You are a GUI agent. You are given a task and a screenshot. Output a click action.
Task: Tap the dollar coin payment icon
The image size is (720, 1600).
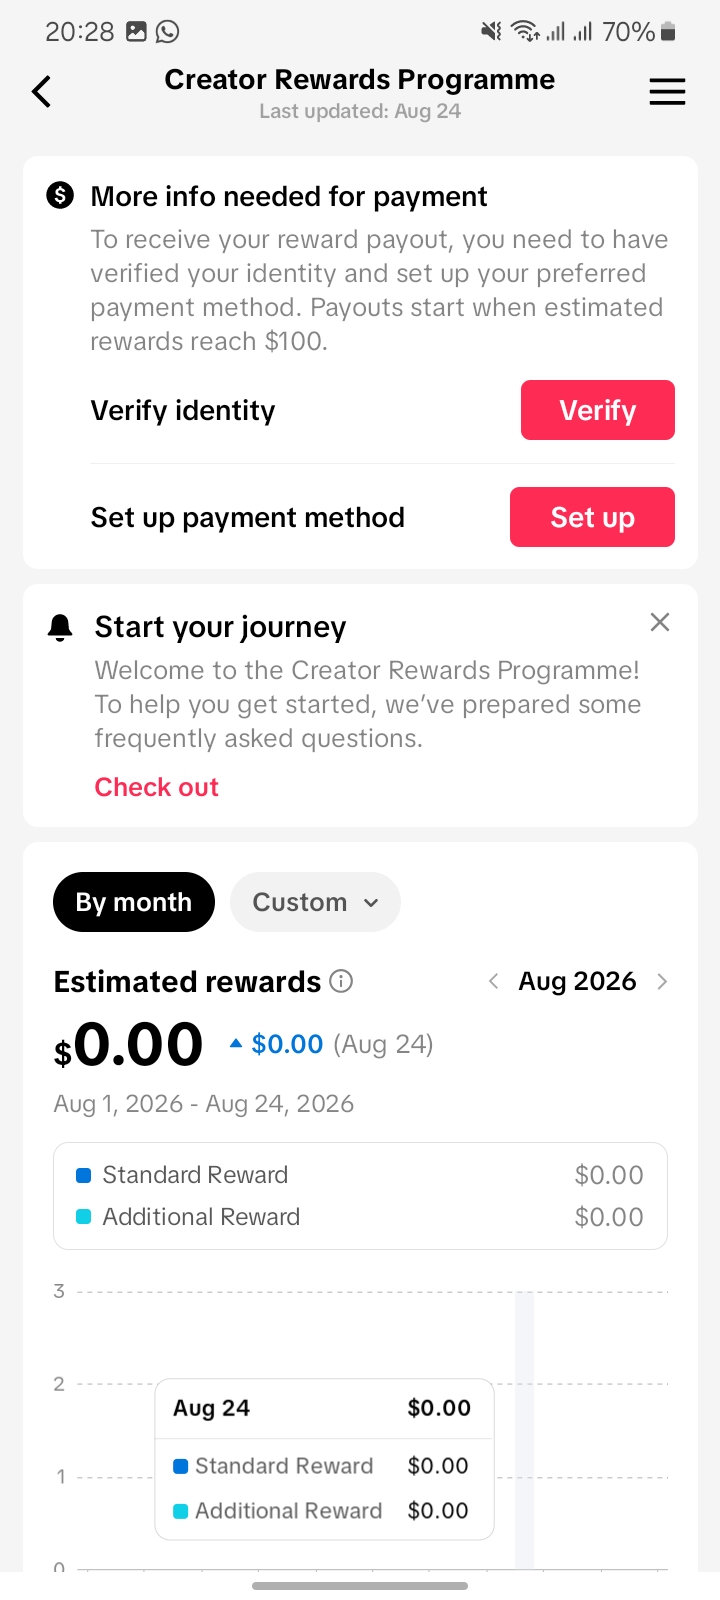point(60,195)
